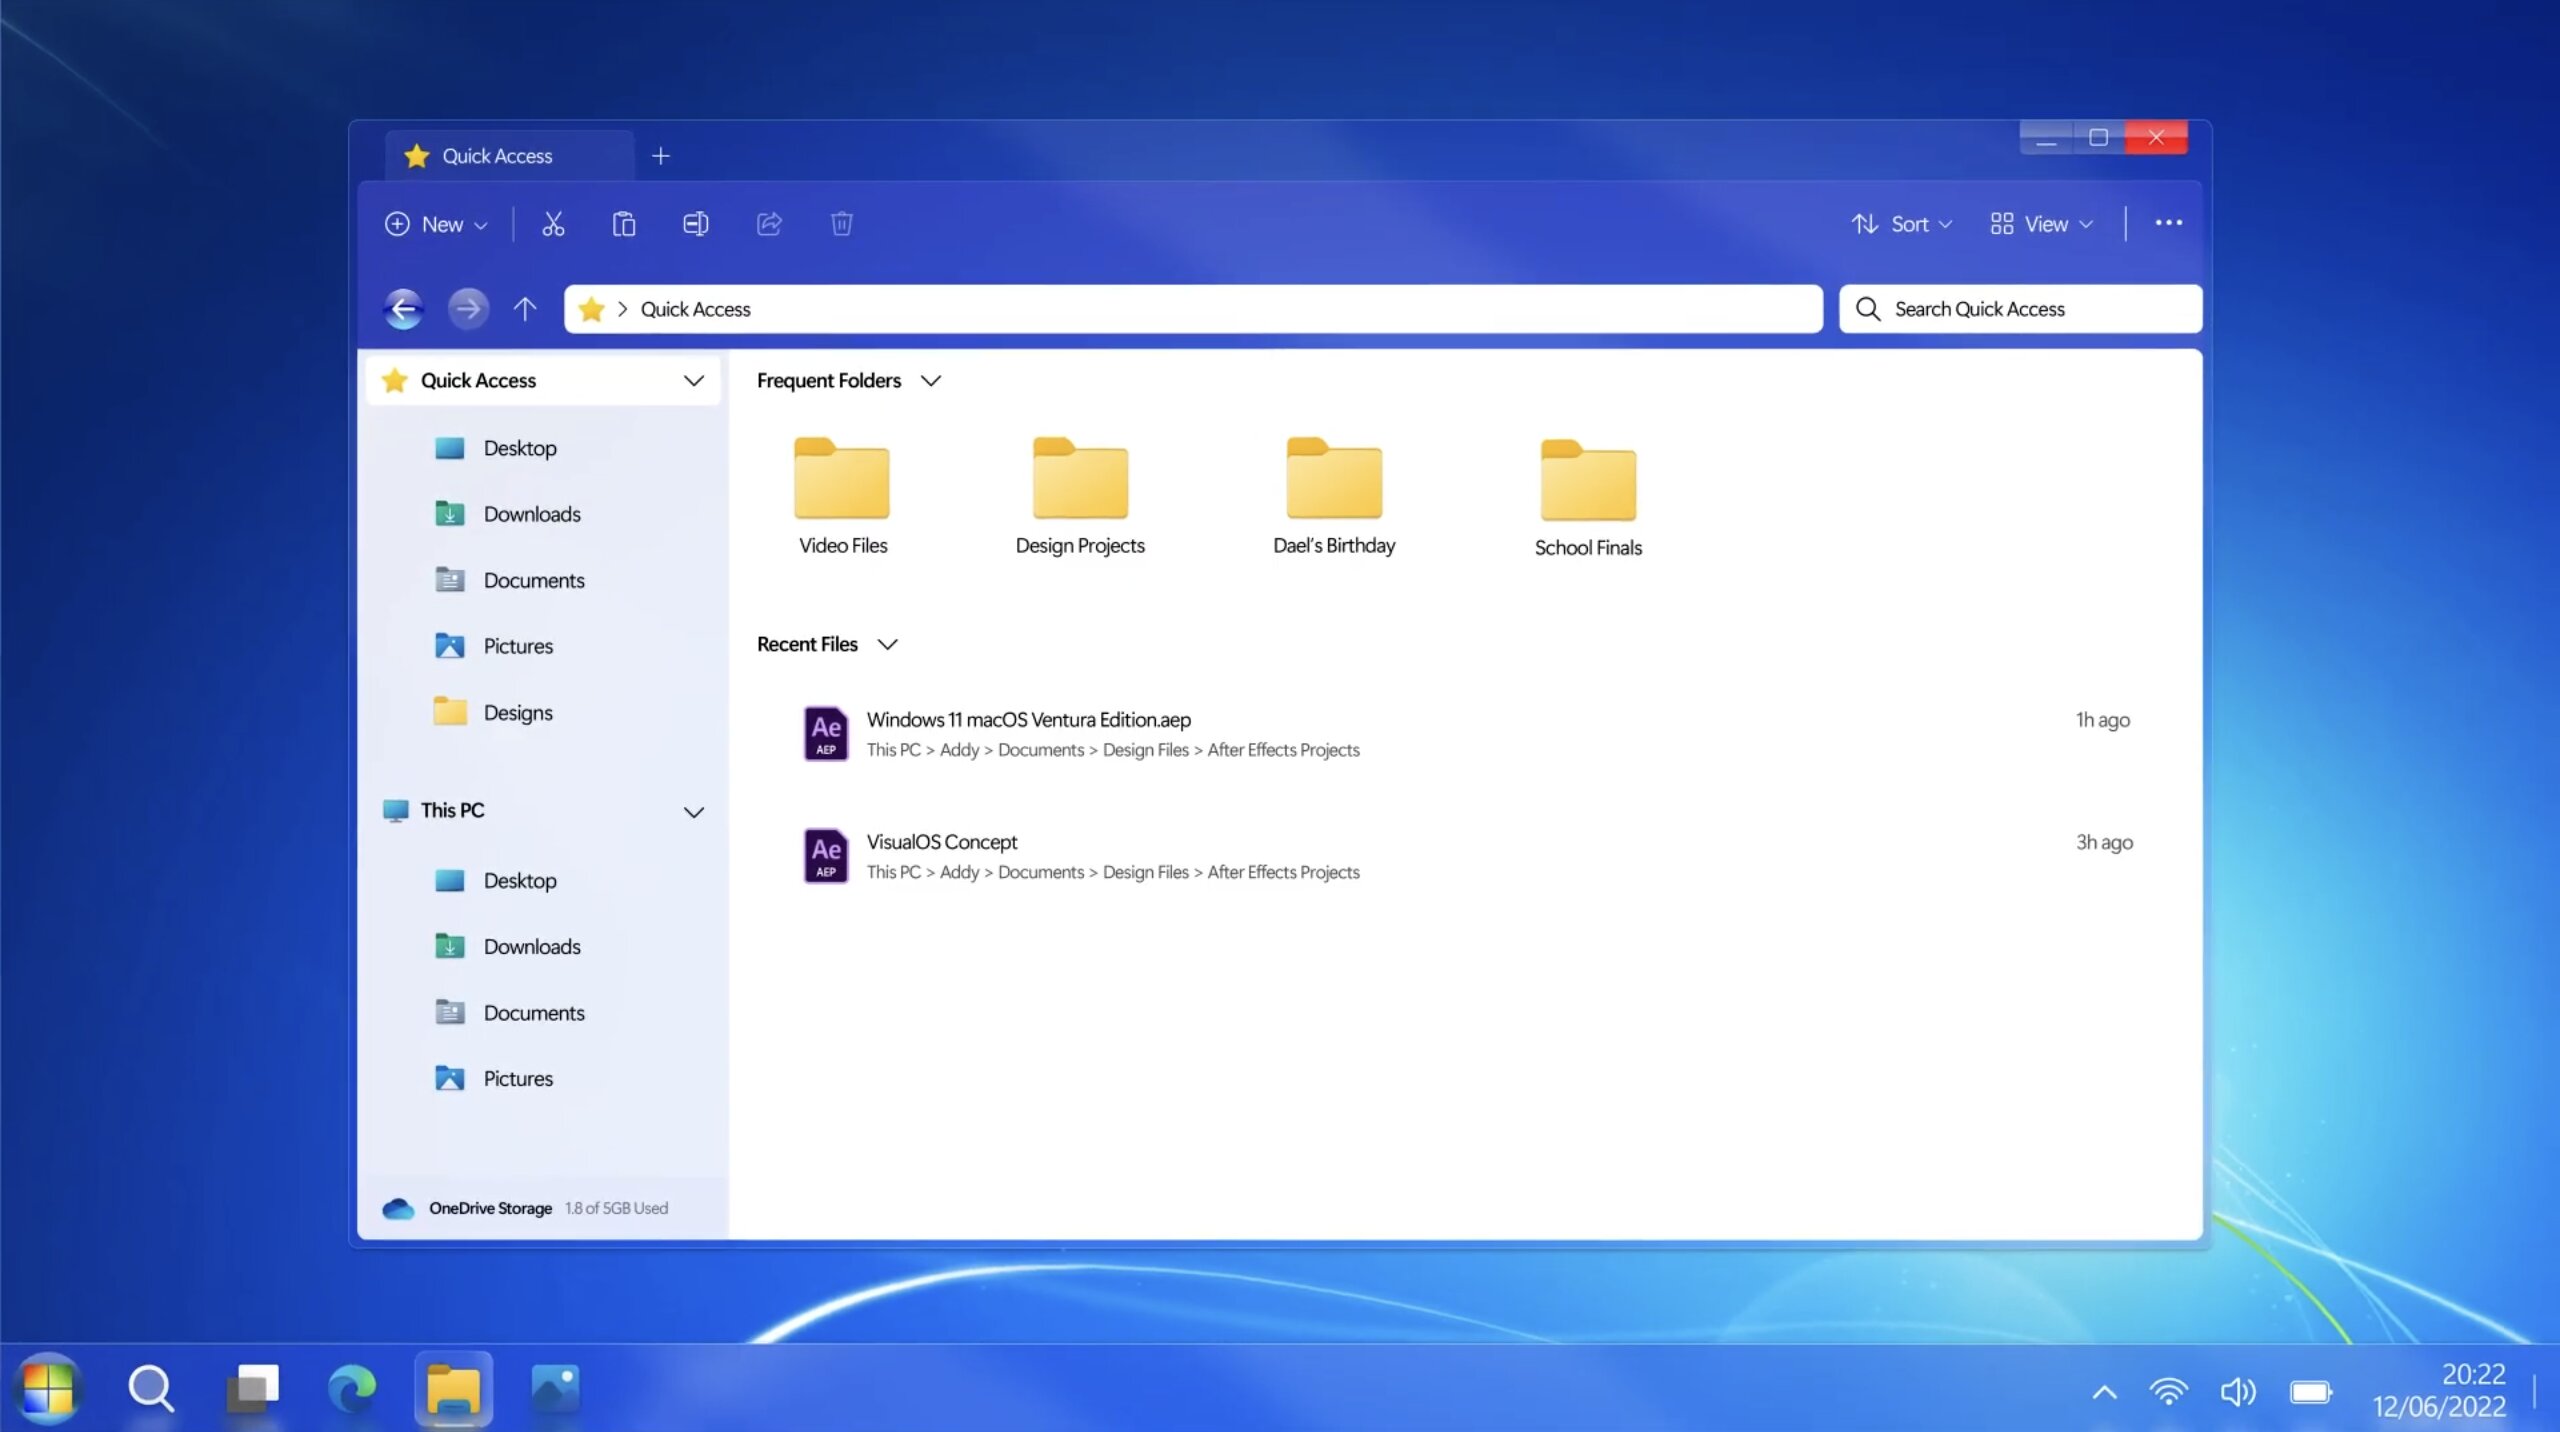The width and height of the screenshot is (2560, 1432).
Task: Go back with the left arrow button
Action: click(403, 309)
